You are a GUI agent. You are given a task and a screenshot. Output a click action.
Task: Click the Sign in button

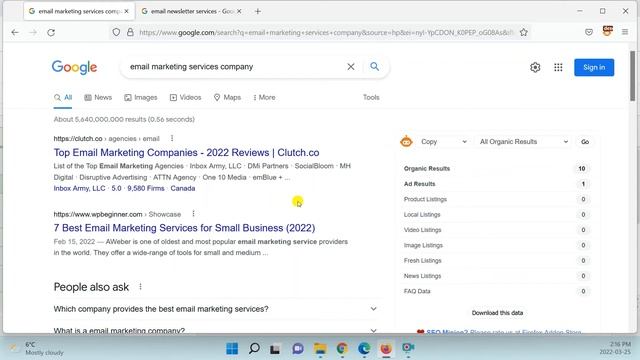(594, 67)
